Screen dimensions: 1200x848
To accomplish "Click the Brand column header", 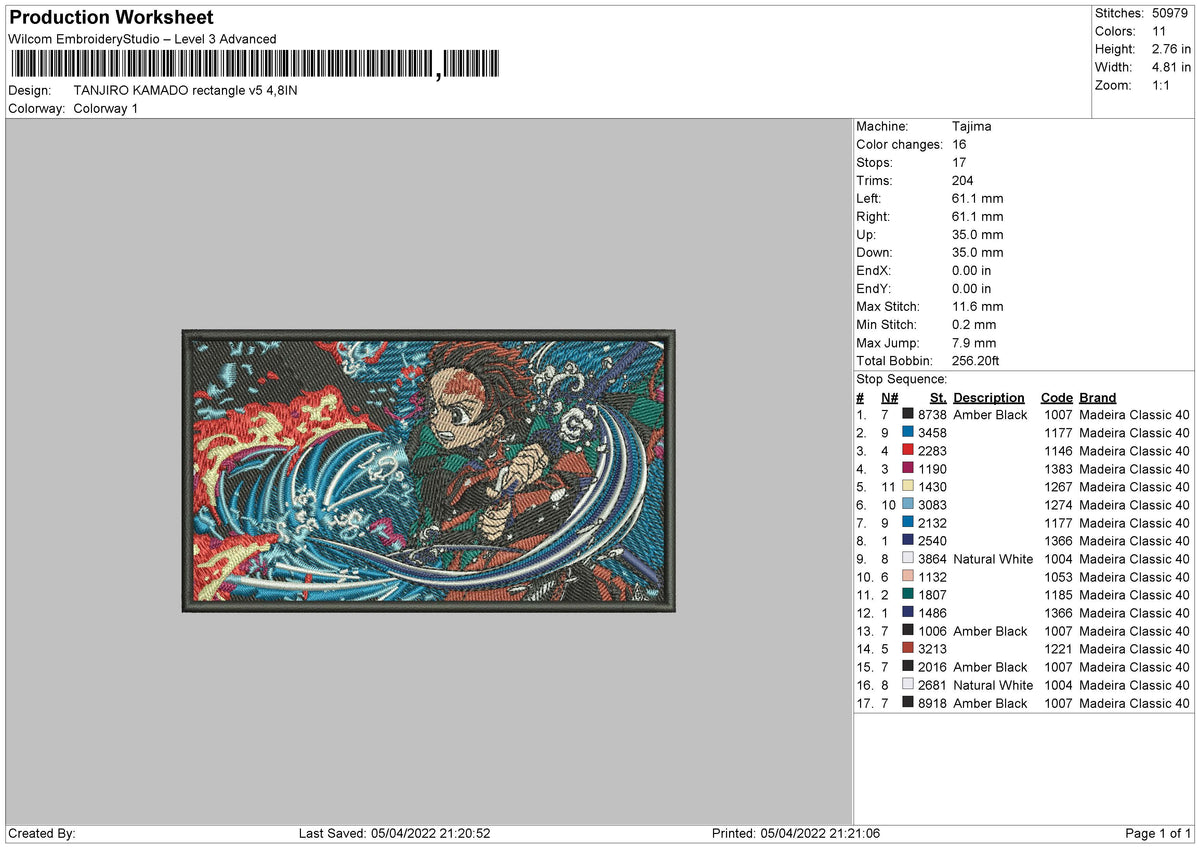I will click(x=1097, y=397).
